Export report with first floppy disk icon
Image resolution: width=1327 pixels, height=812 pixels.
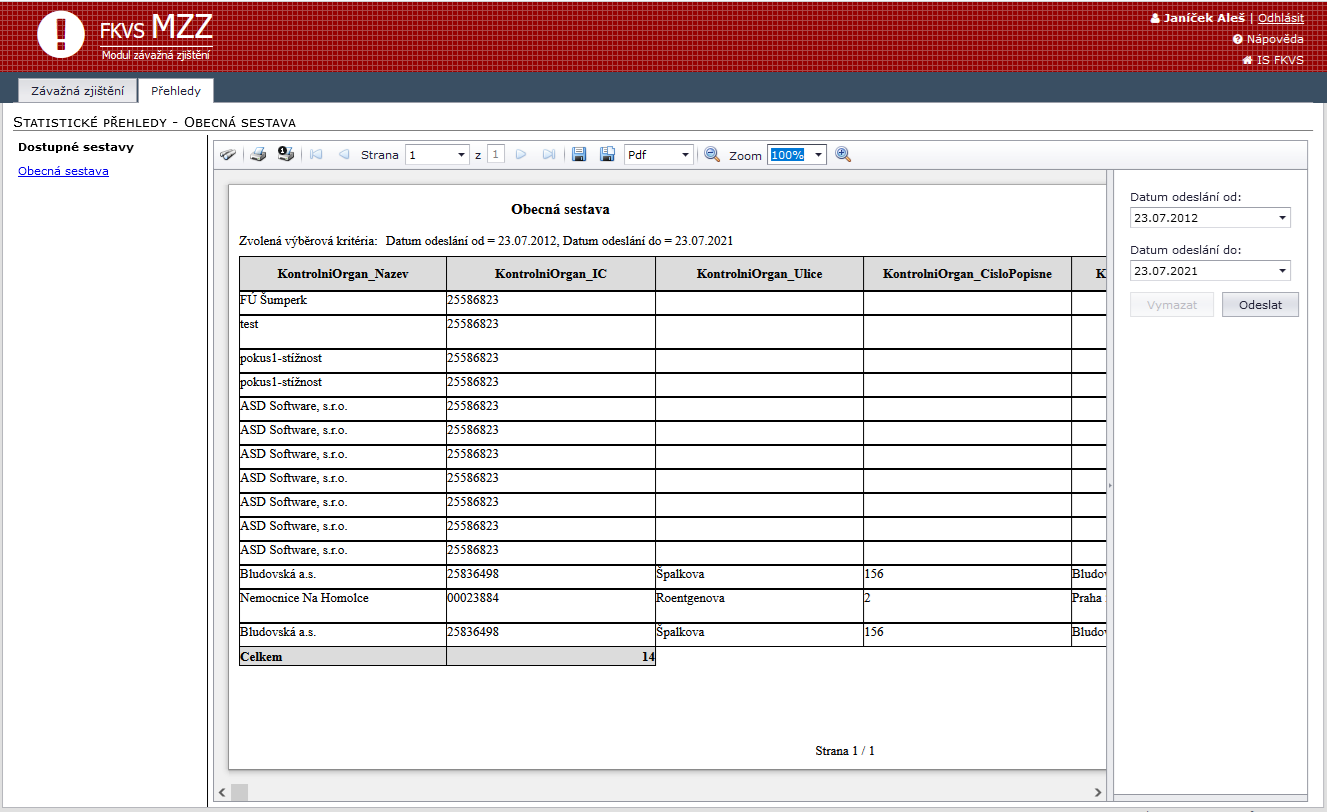click(579, 155)
